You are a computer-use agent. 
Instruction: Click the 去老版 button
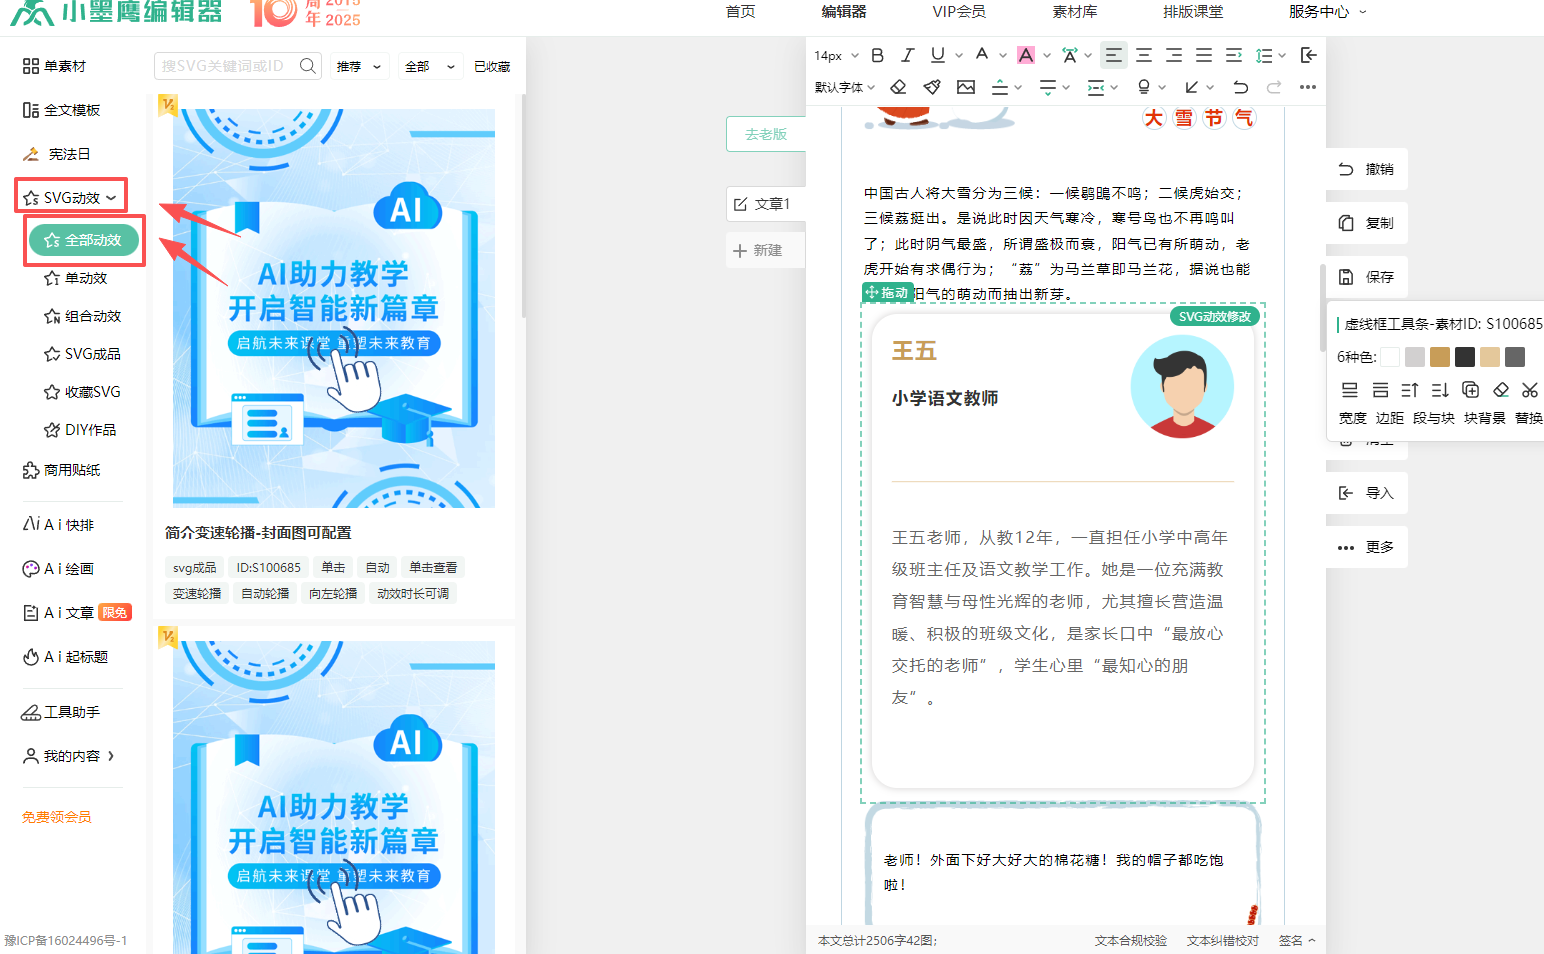[x=766, y=134]
